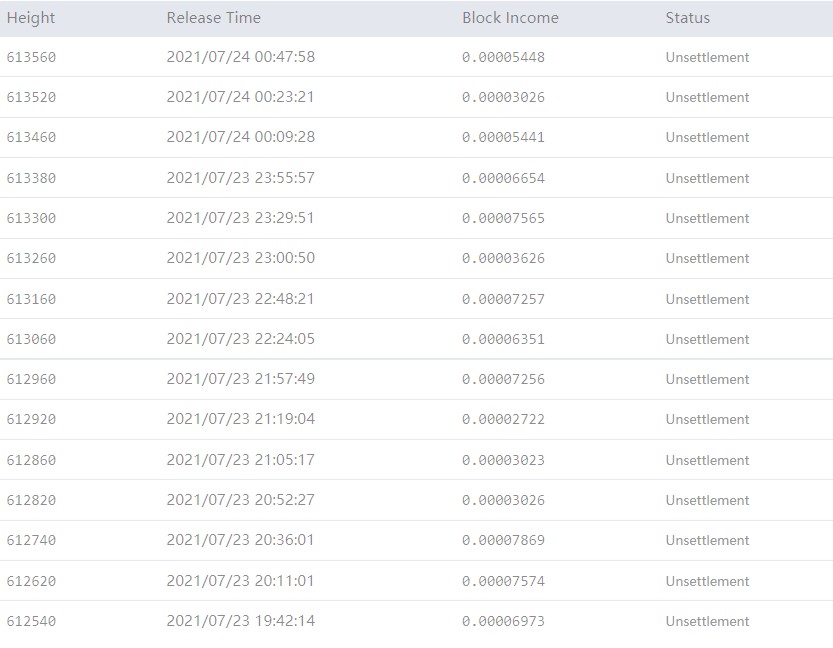Select block height 612740
833x648 pixels.
31,540
